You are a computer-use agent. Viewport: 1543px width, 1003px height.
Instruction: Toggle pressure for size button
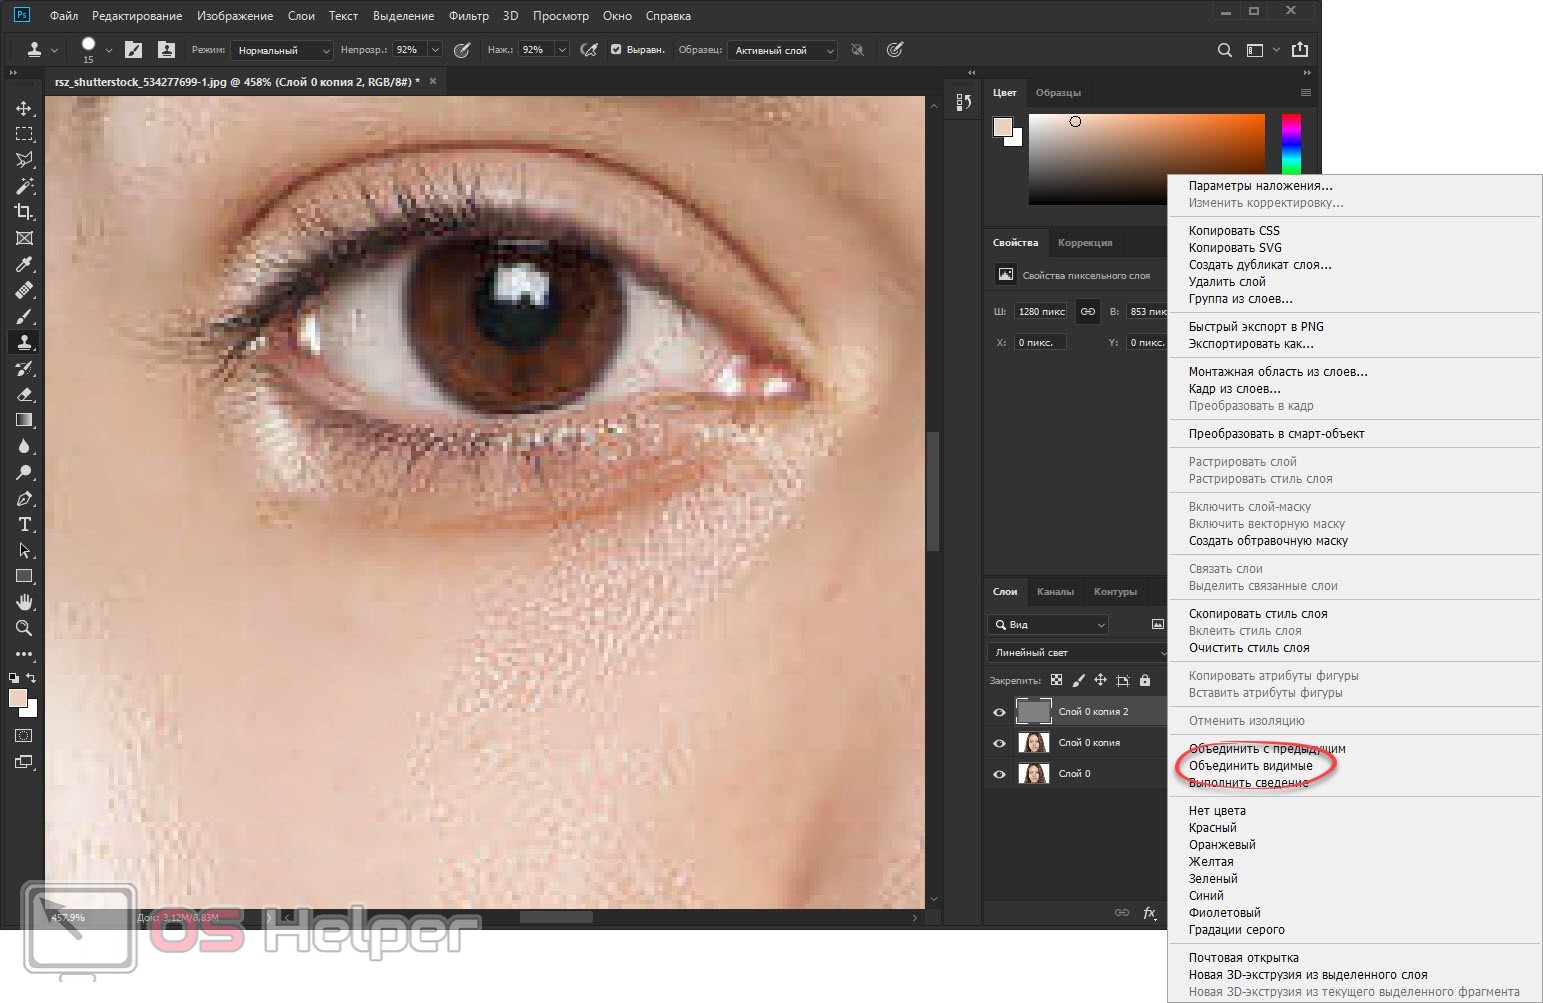click(895, 50)
